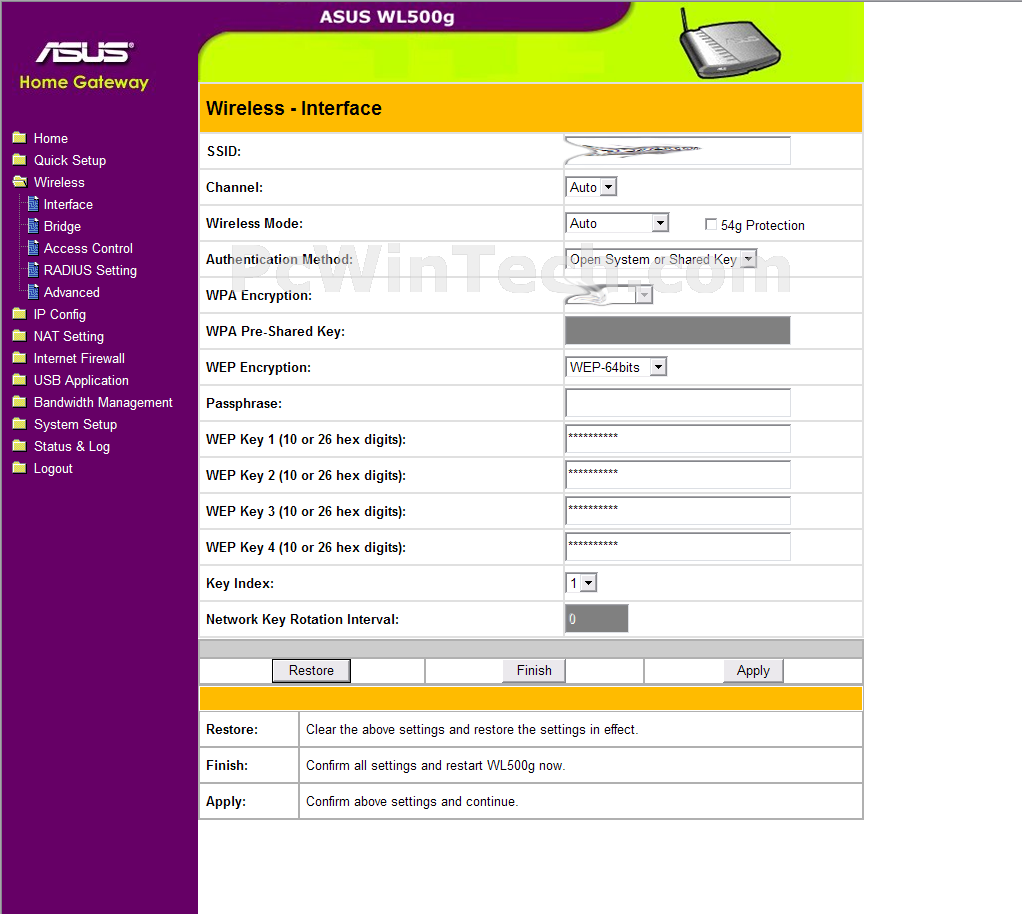Enable the 54g Protection checkbox

710,224
